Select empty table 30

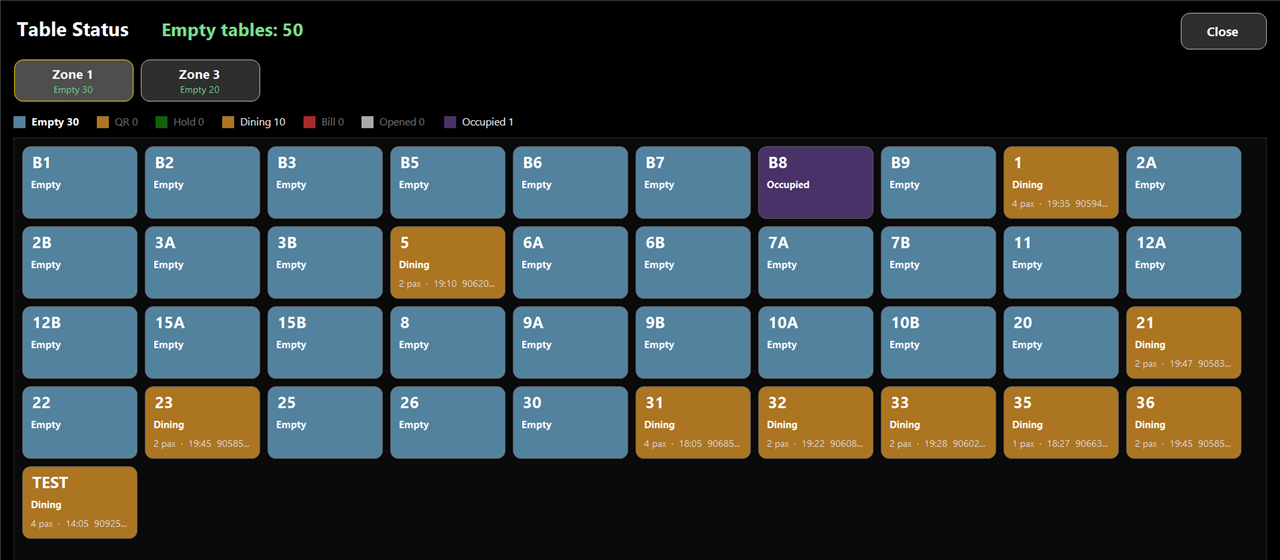(570, 422)
